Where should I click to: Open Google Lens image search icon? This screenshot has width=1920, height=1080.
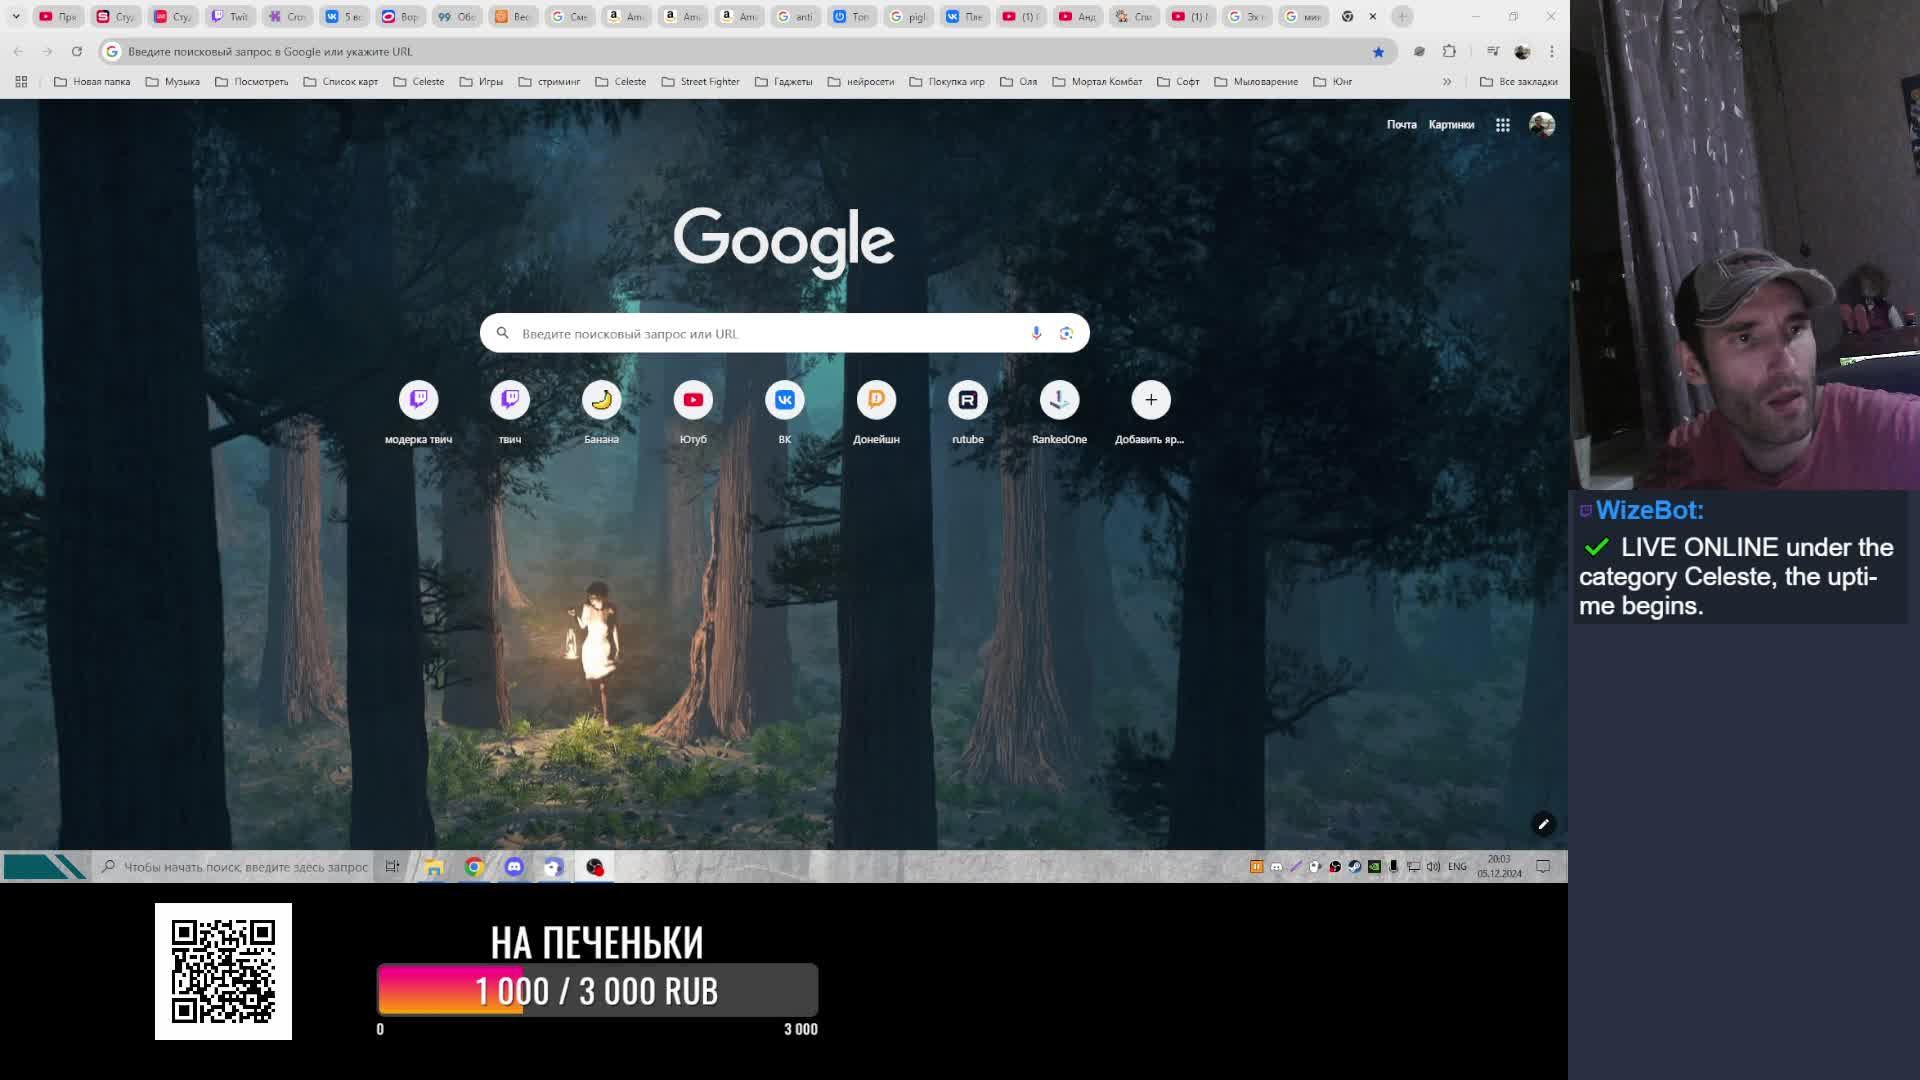[1066, 333]
